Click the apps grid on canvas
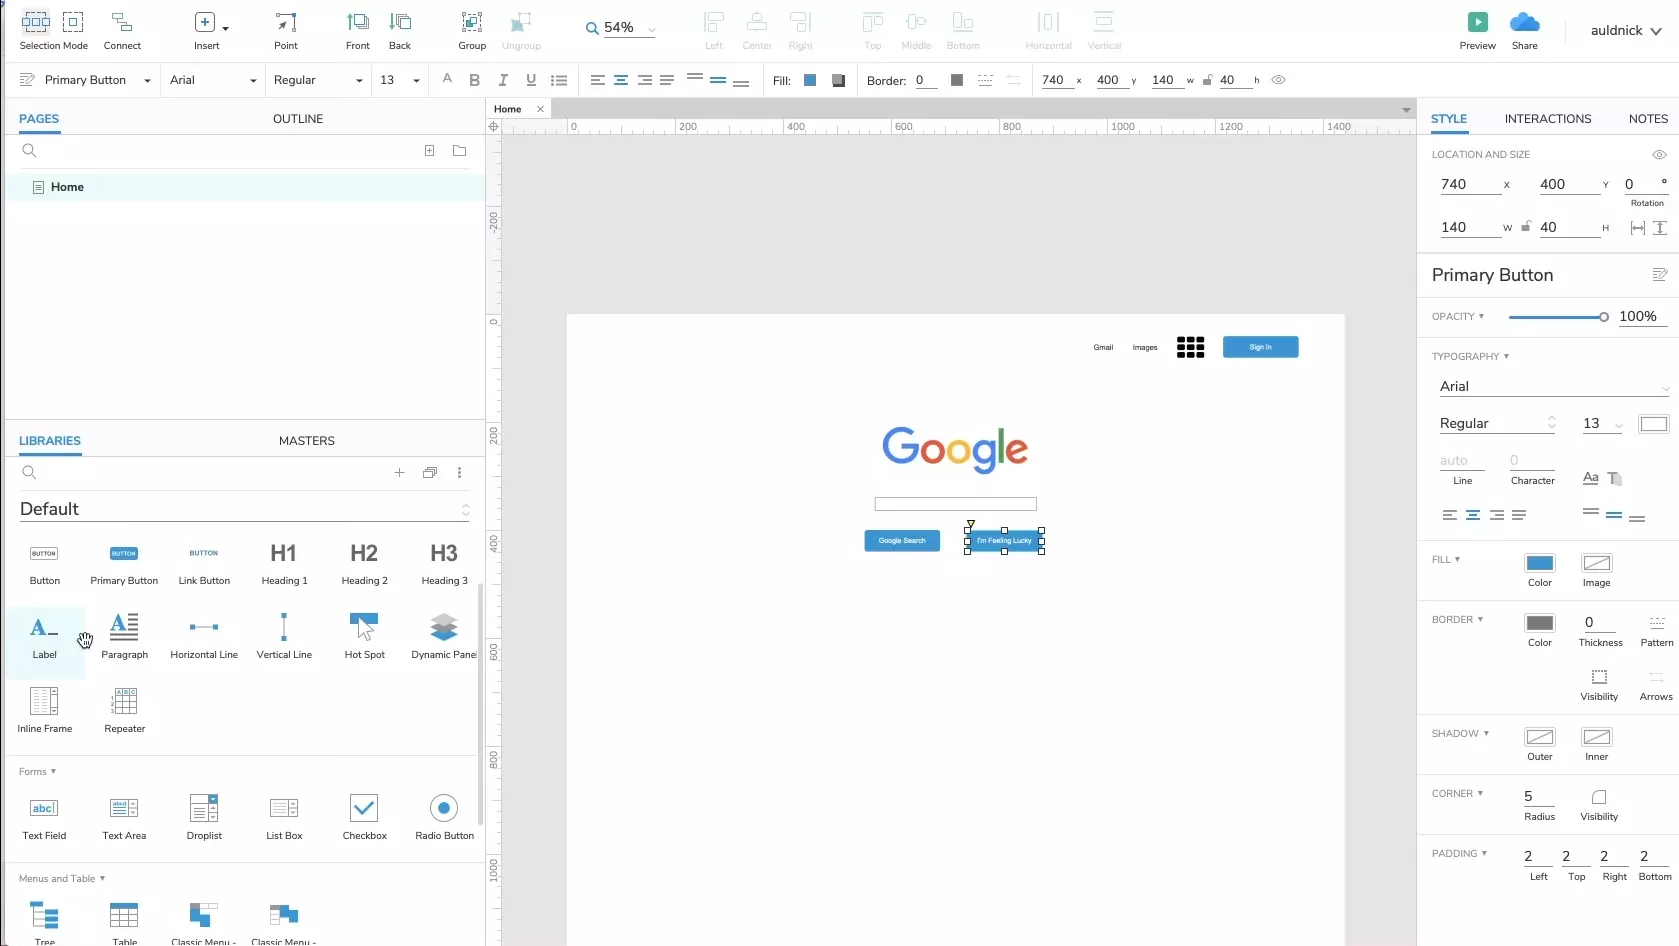 (x=1190, y=347)
